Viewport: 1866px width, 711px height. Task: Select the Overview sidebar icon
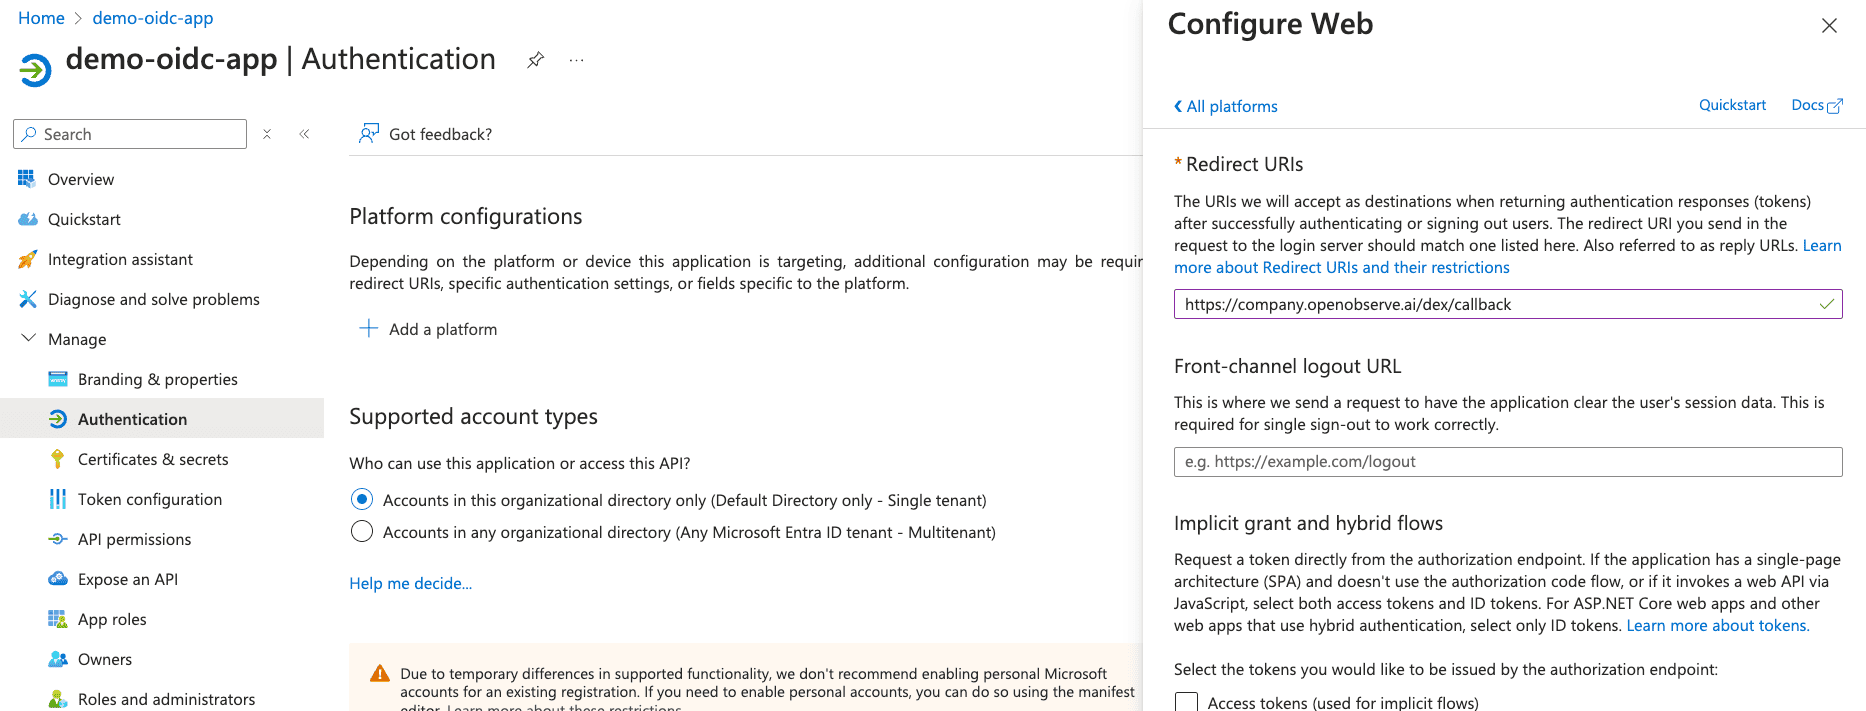28,179
